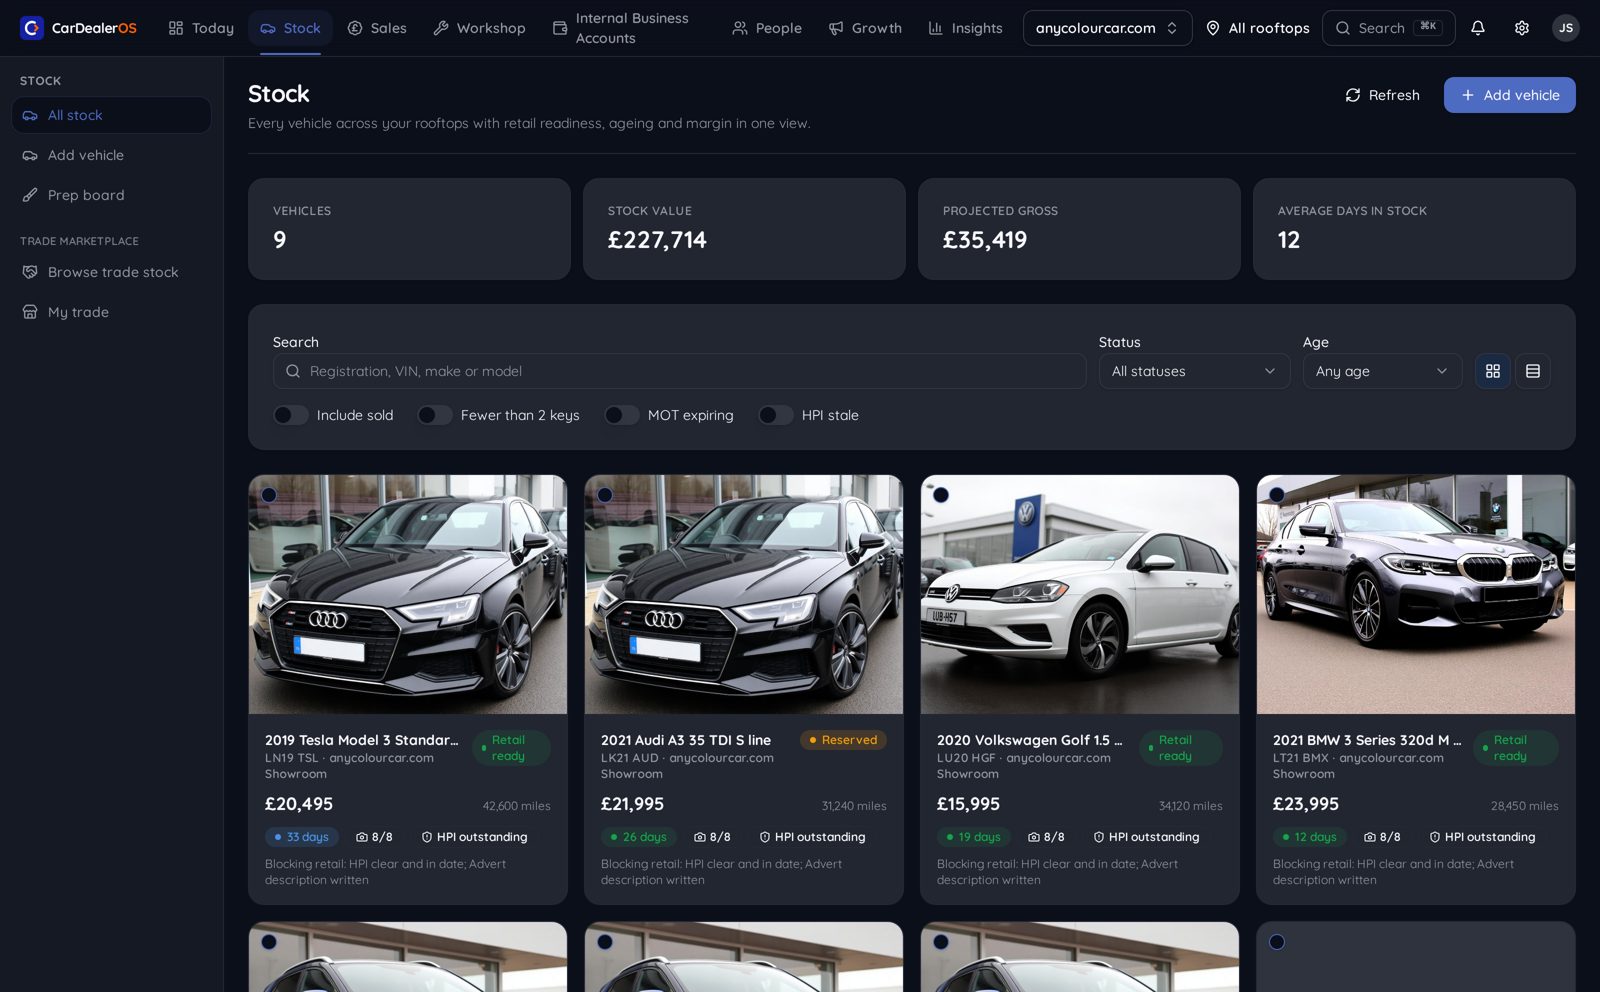The image size is (1600, 992).
Task: Open the BMW 3 Series 320d photo
Action: [x=1416, y=594]
